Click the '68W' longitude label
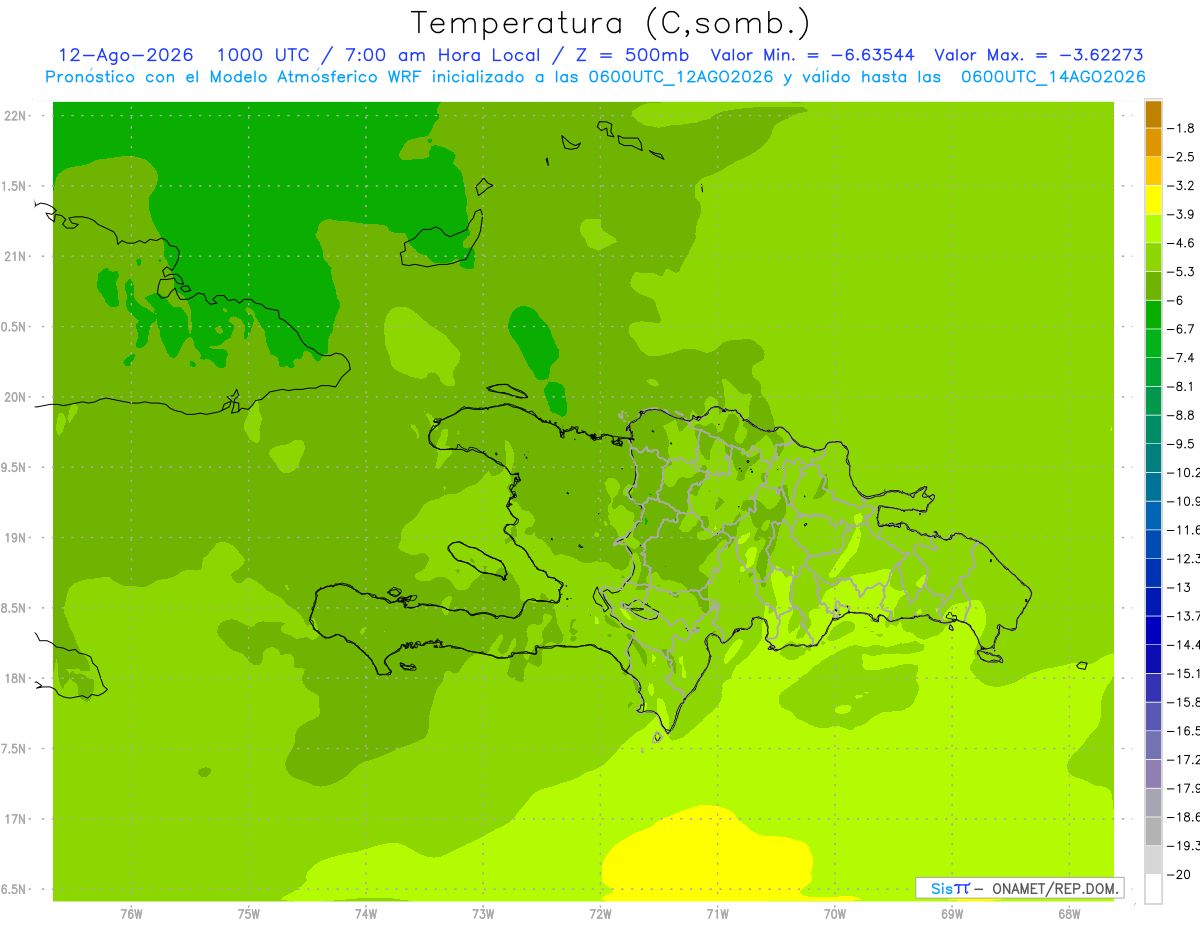Viewport: 1200px width, 927px height. click(x=1069, y=914)
